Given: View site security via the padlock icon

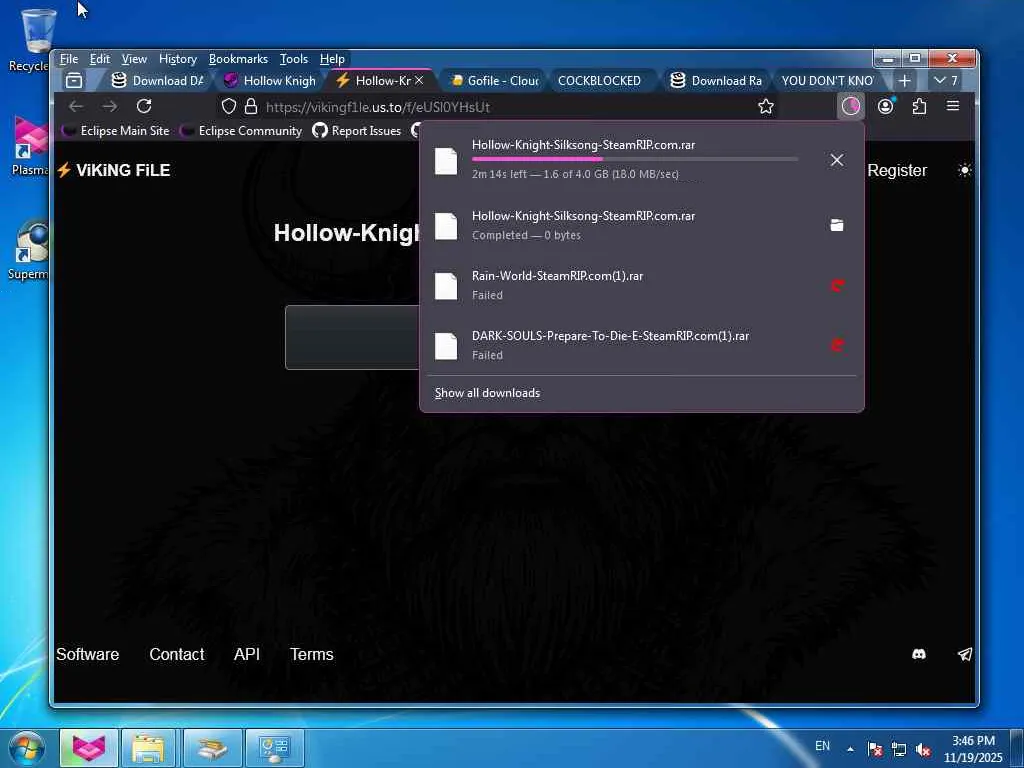Looking at the screenshot, I should click(251, 106).
